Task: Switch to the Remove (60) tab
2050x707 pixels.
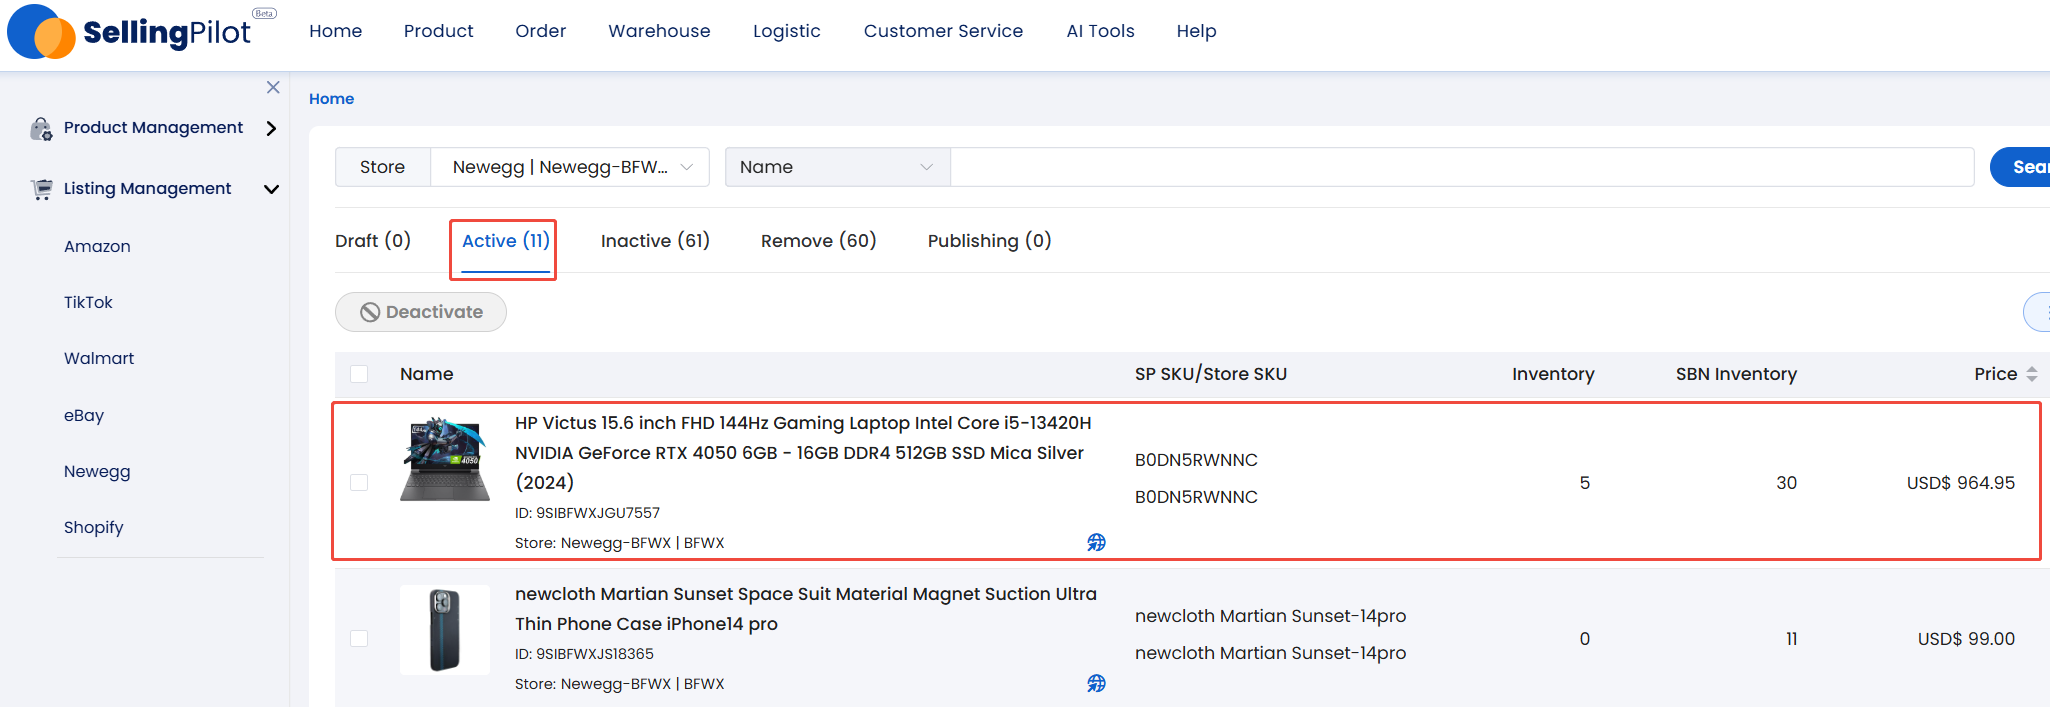Action: (819, 241)
